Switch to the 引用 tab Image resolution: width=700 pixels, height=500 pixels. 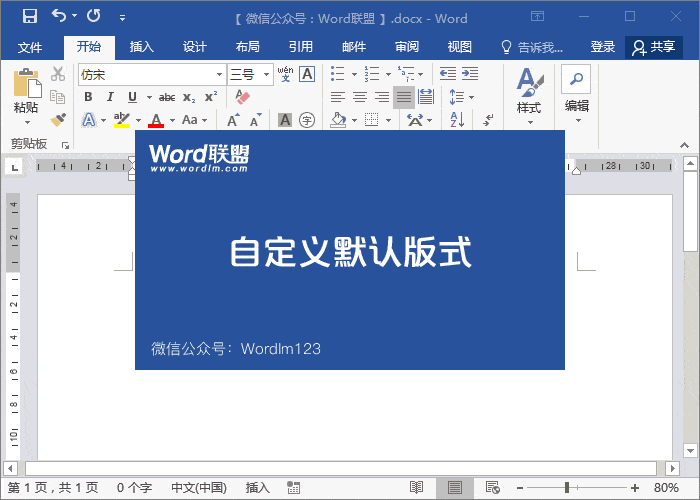pos(300,47)
